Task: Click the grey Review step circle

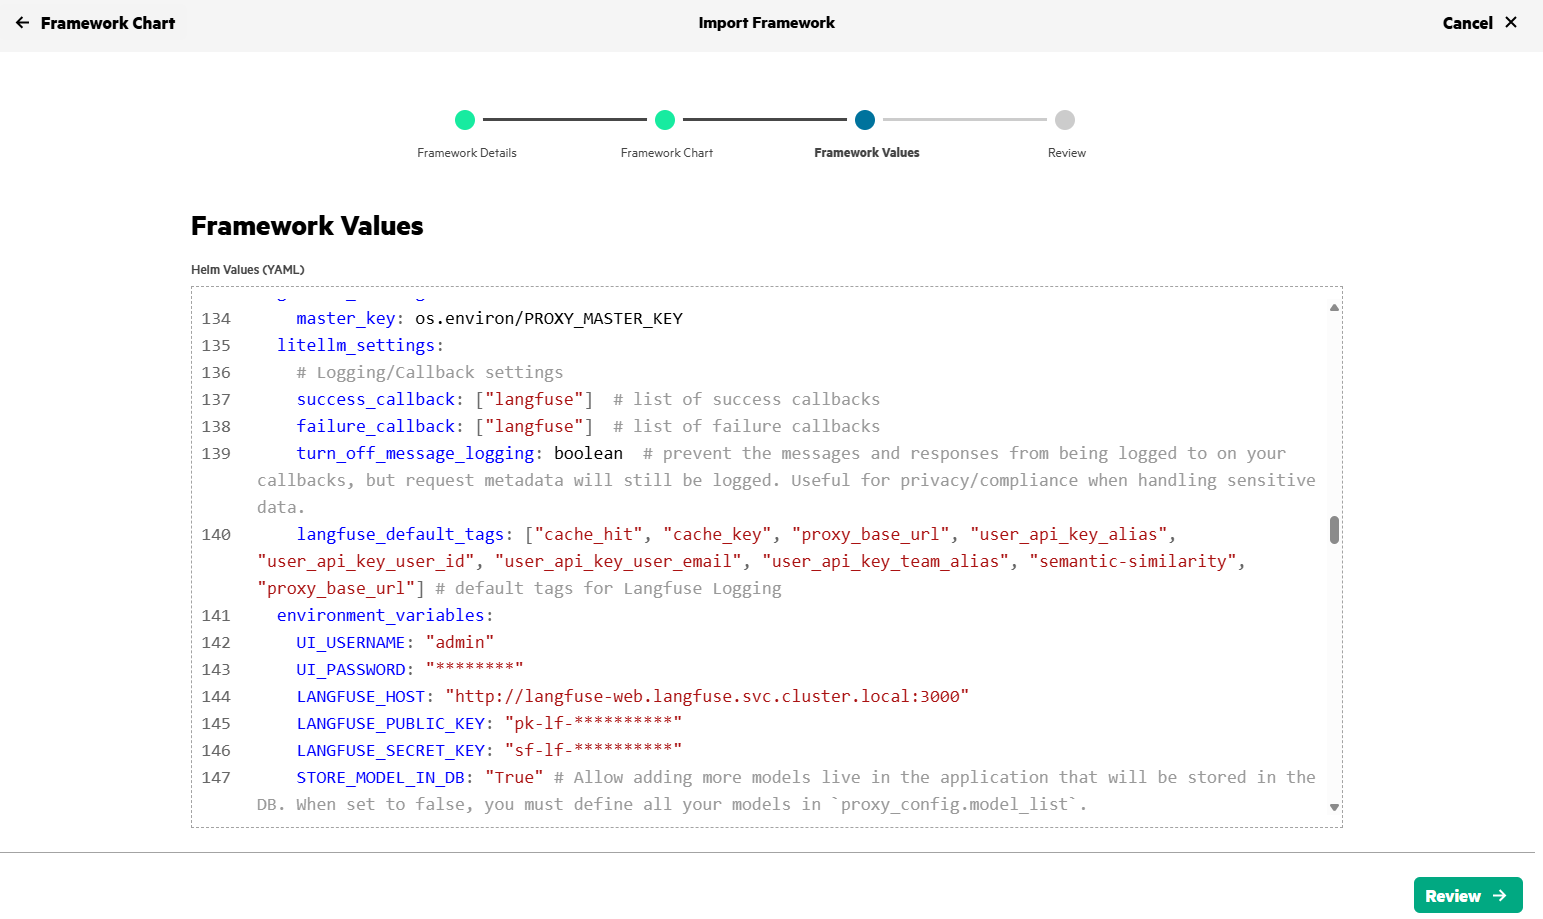Action: coord(1065,120)
